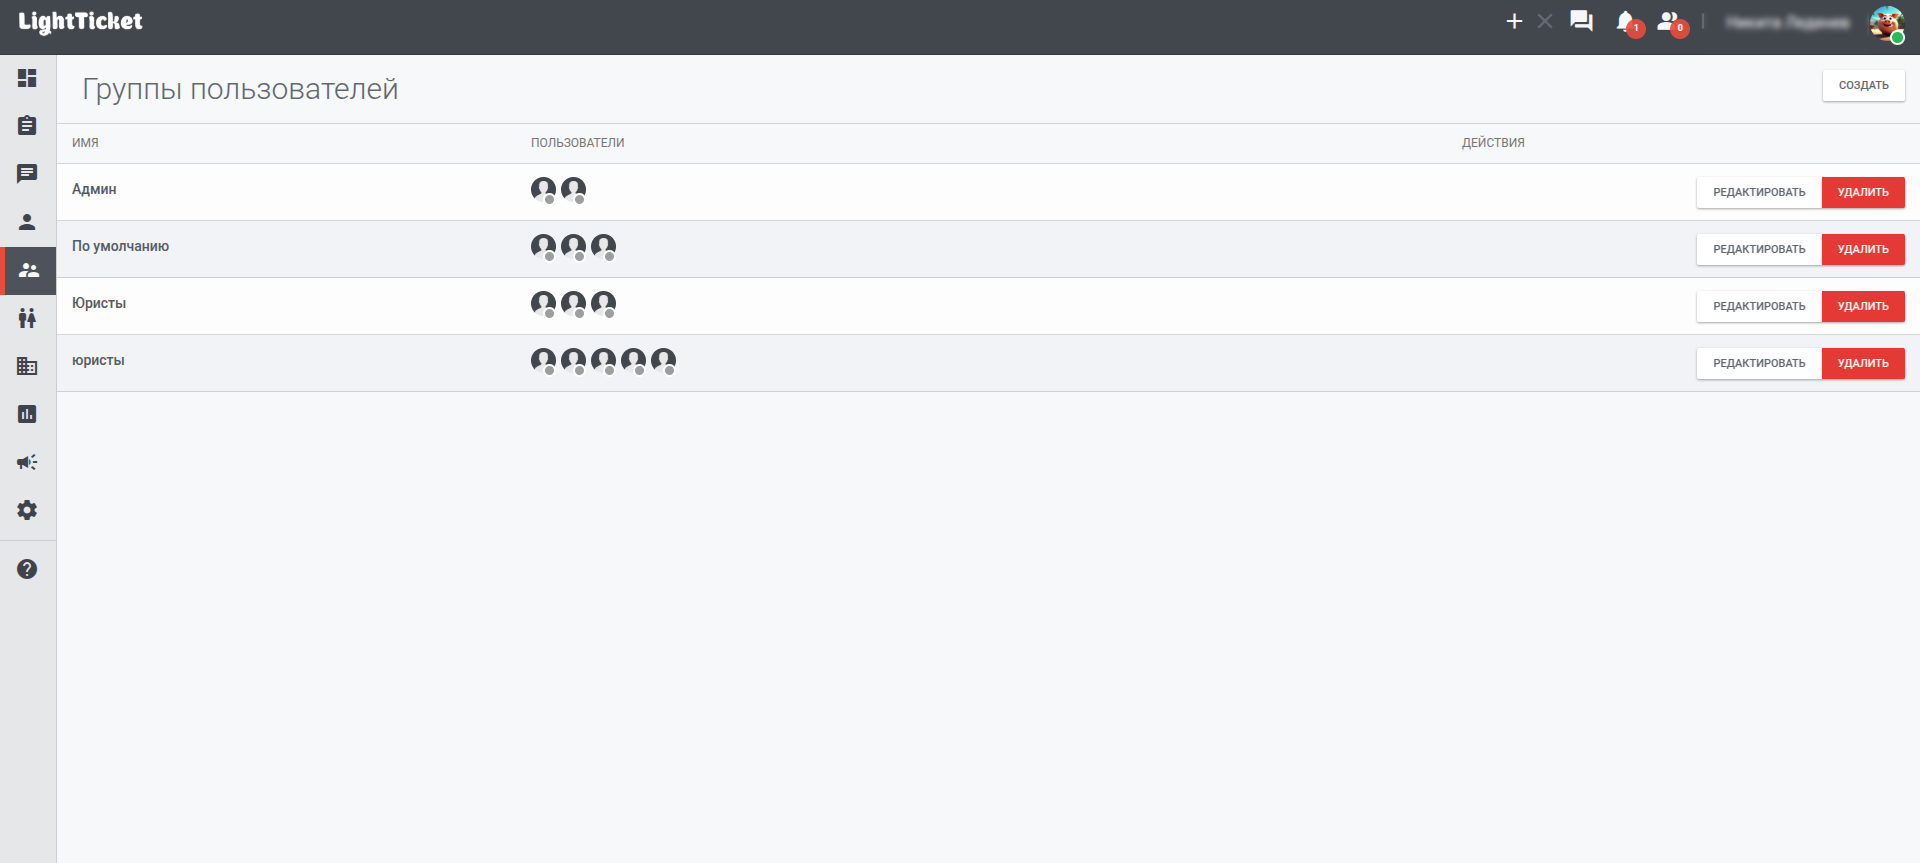Open the reports chart sidebar icon
This screenshot has height=863, width=1920.
(27, 414)
